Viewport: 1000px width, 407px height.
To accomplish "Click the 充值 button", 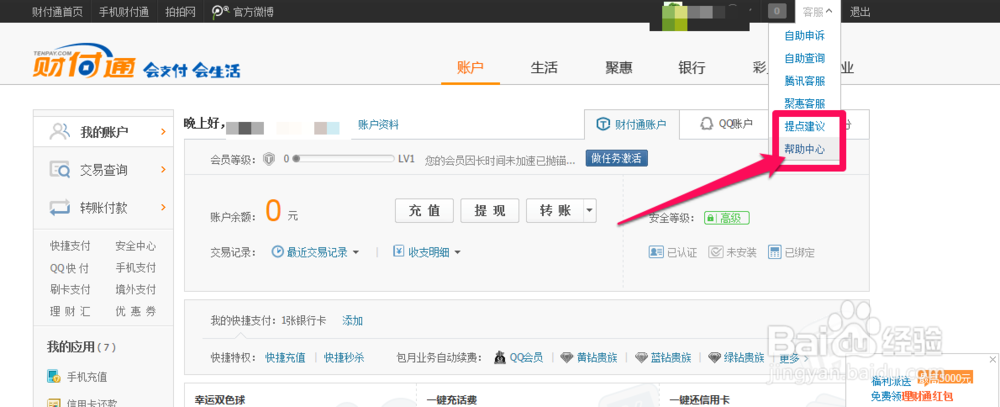I will [x=425, y=211].
